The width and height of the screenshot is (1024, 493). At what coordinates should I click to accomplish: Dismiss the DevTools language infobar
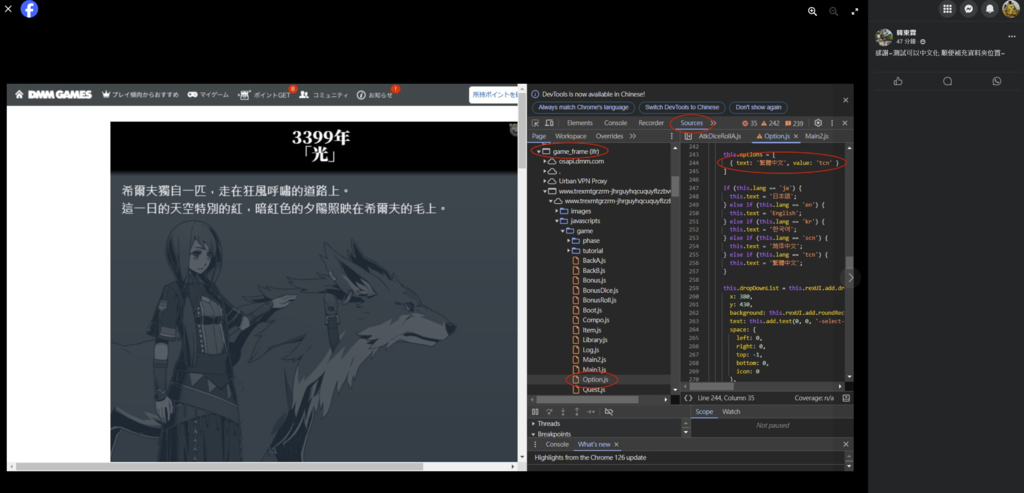pos(845,100)
